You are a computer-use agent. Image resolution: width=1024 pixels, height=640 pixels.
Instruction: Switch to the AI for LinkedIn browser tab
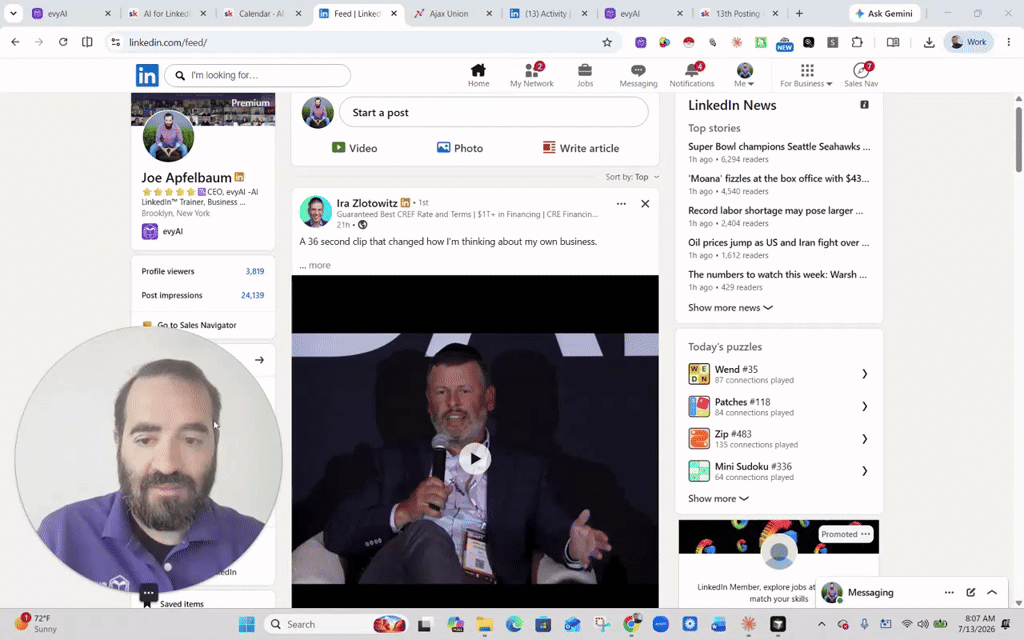(x=167, y=13)
